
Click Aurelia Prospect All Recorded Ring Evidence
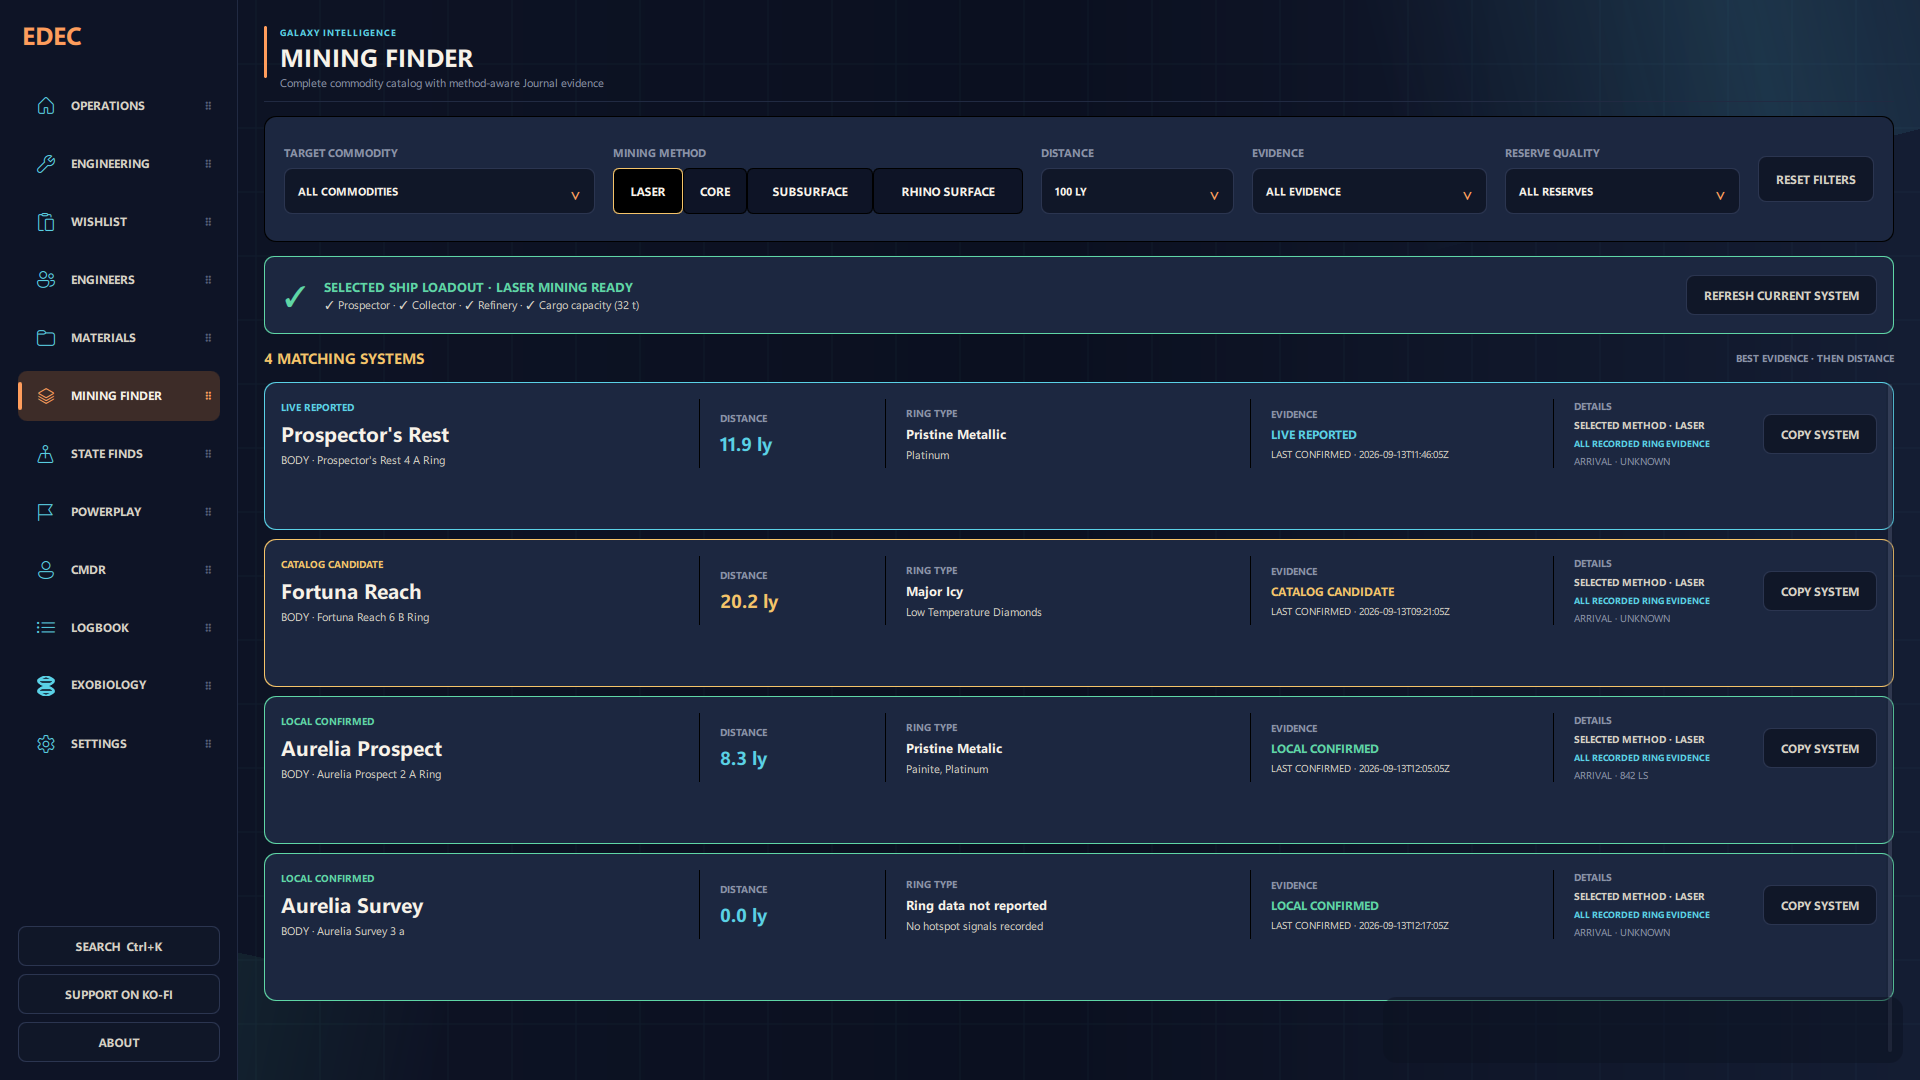click(1641, 758)
